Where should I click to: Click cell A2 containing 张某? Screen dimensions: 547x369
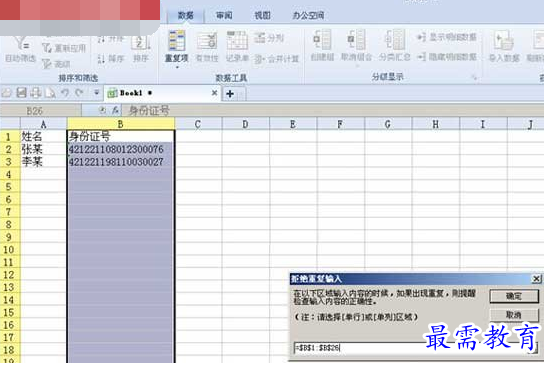click(x=43, y=149)
